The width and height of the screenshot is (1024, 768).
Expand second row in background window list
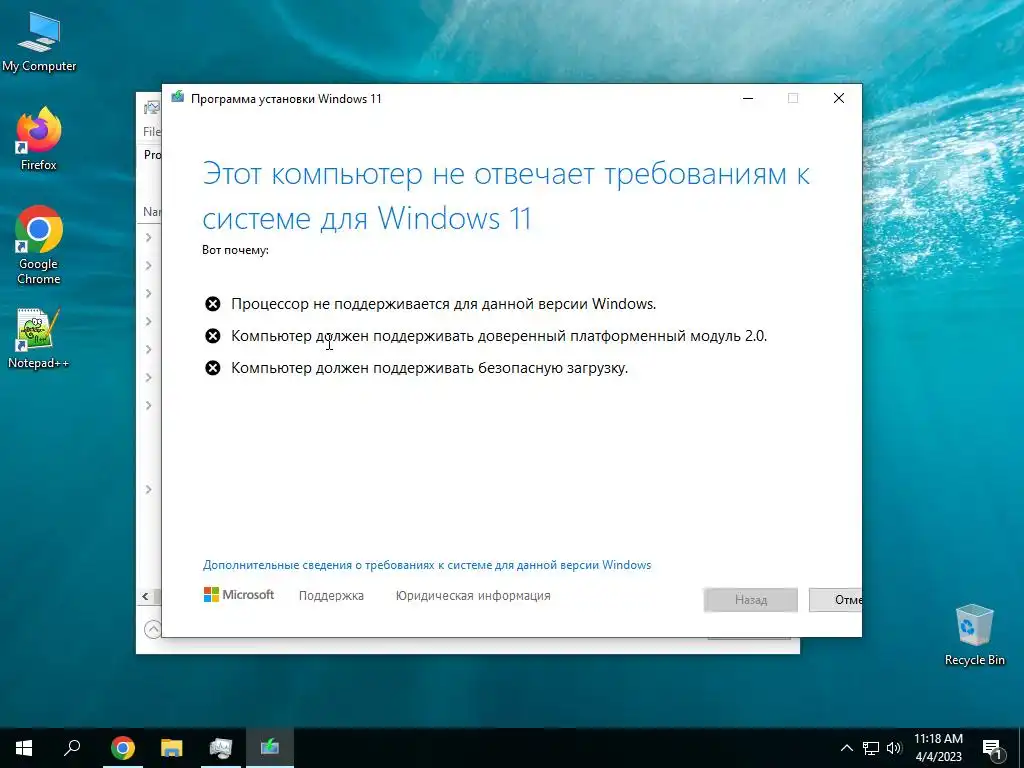coord(148,265)
